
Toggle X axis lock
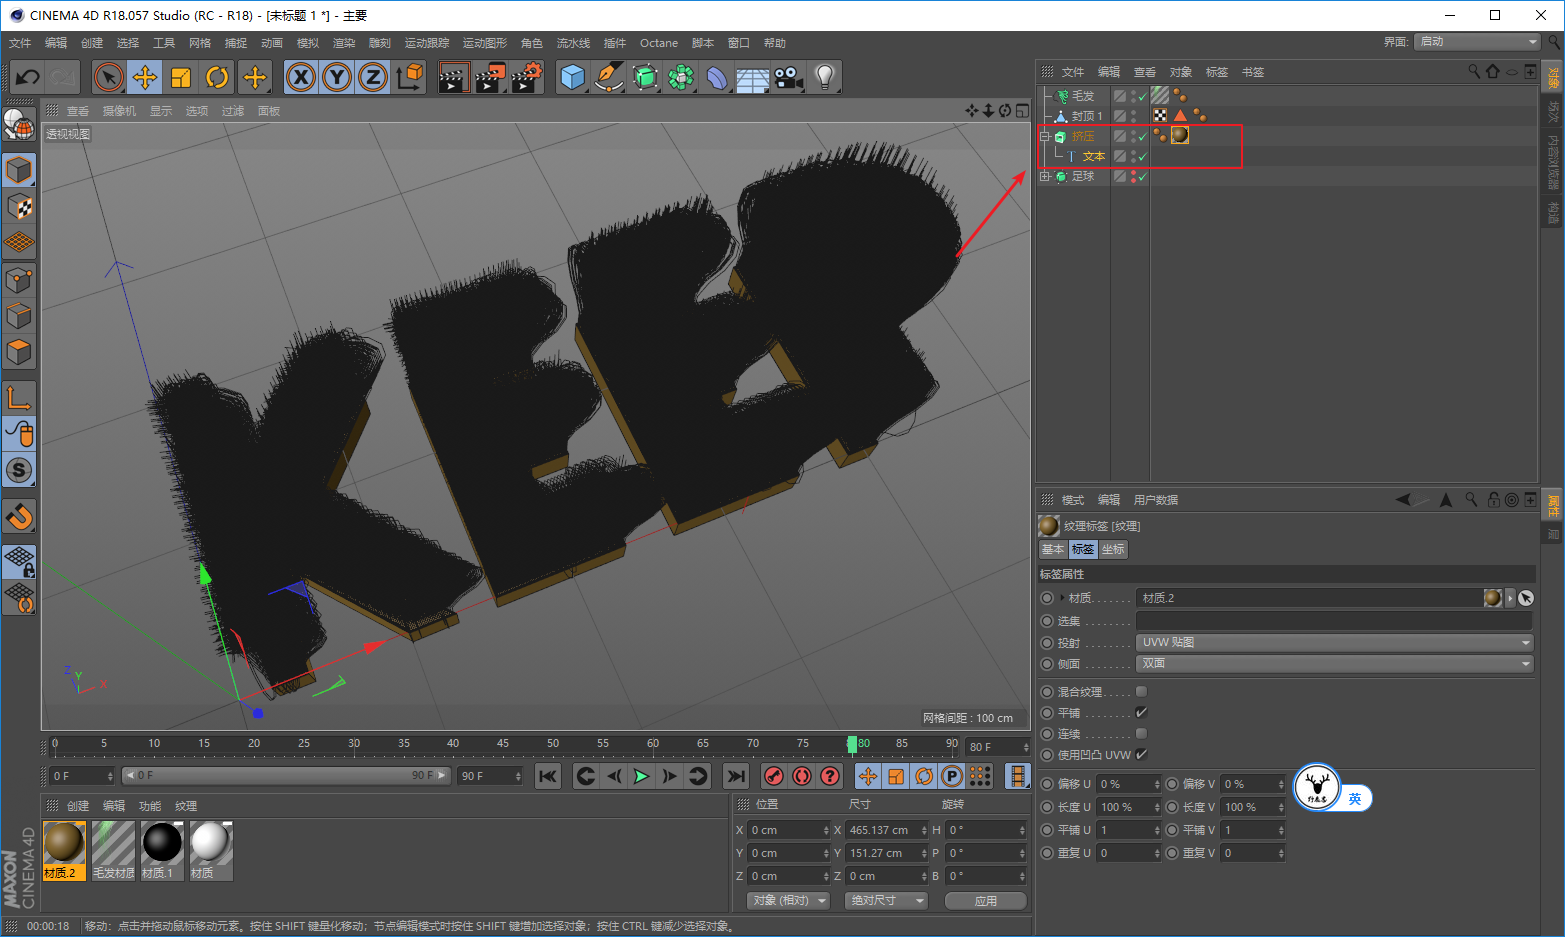[x=301, y=77]
